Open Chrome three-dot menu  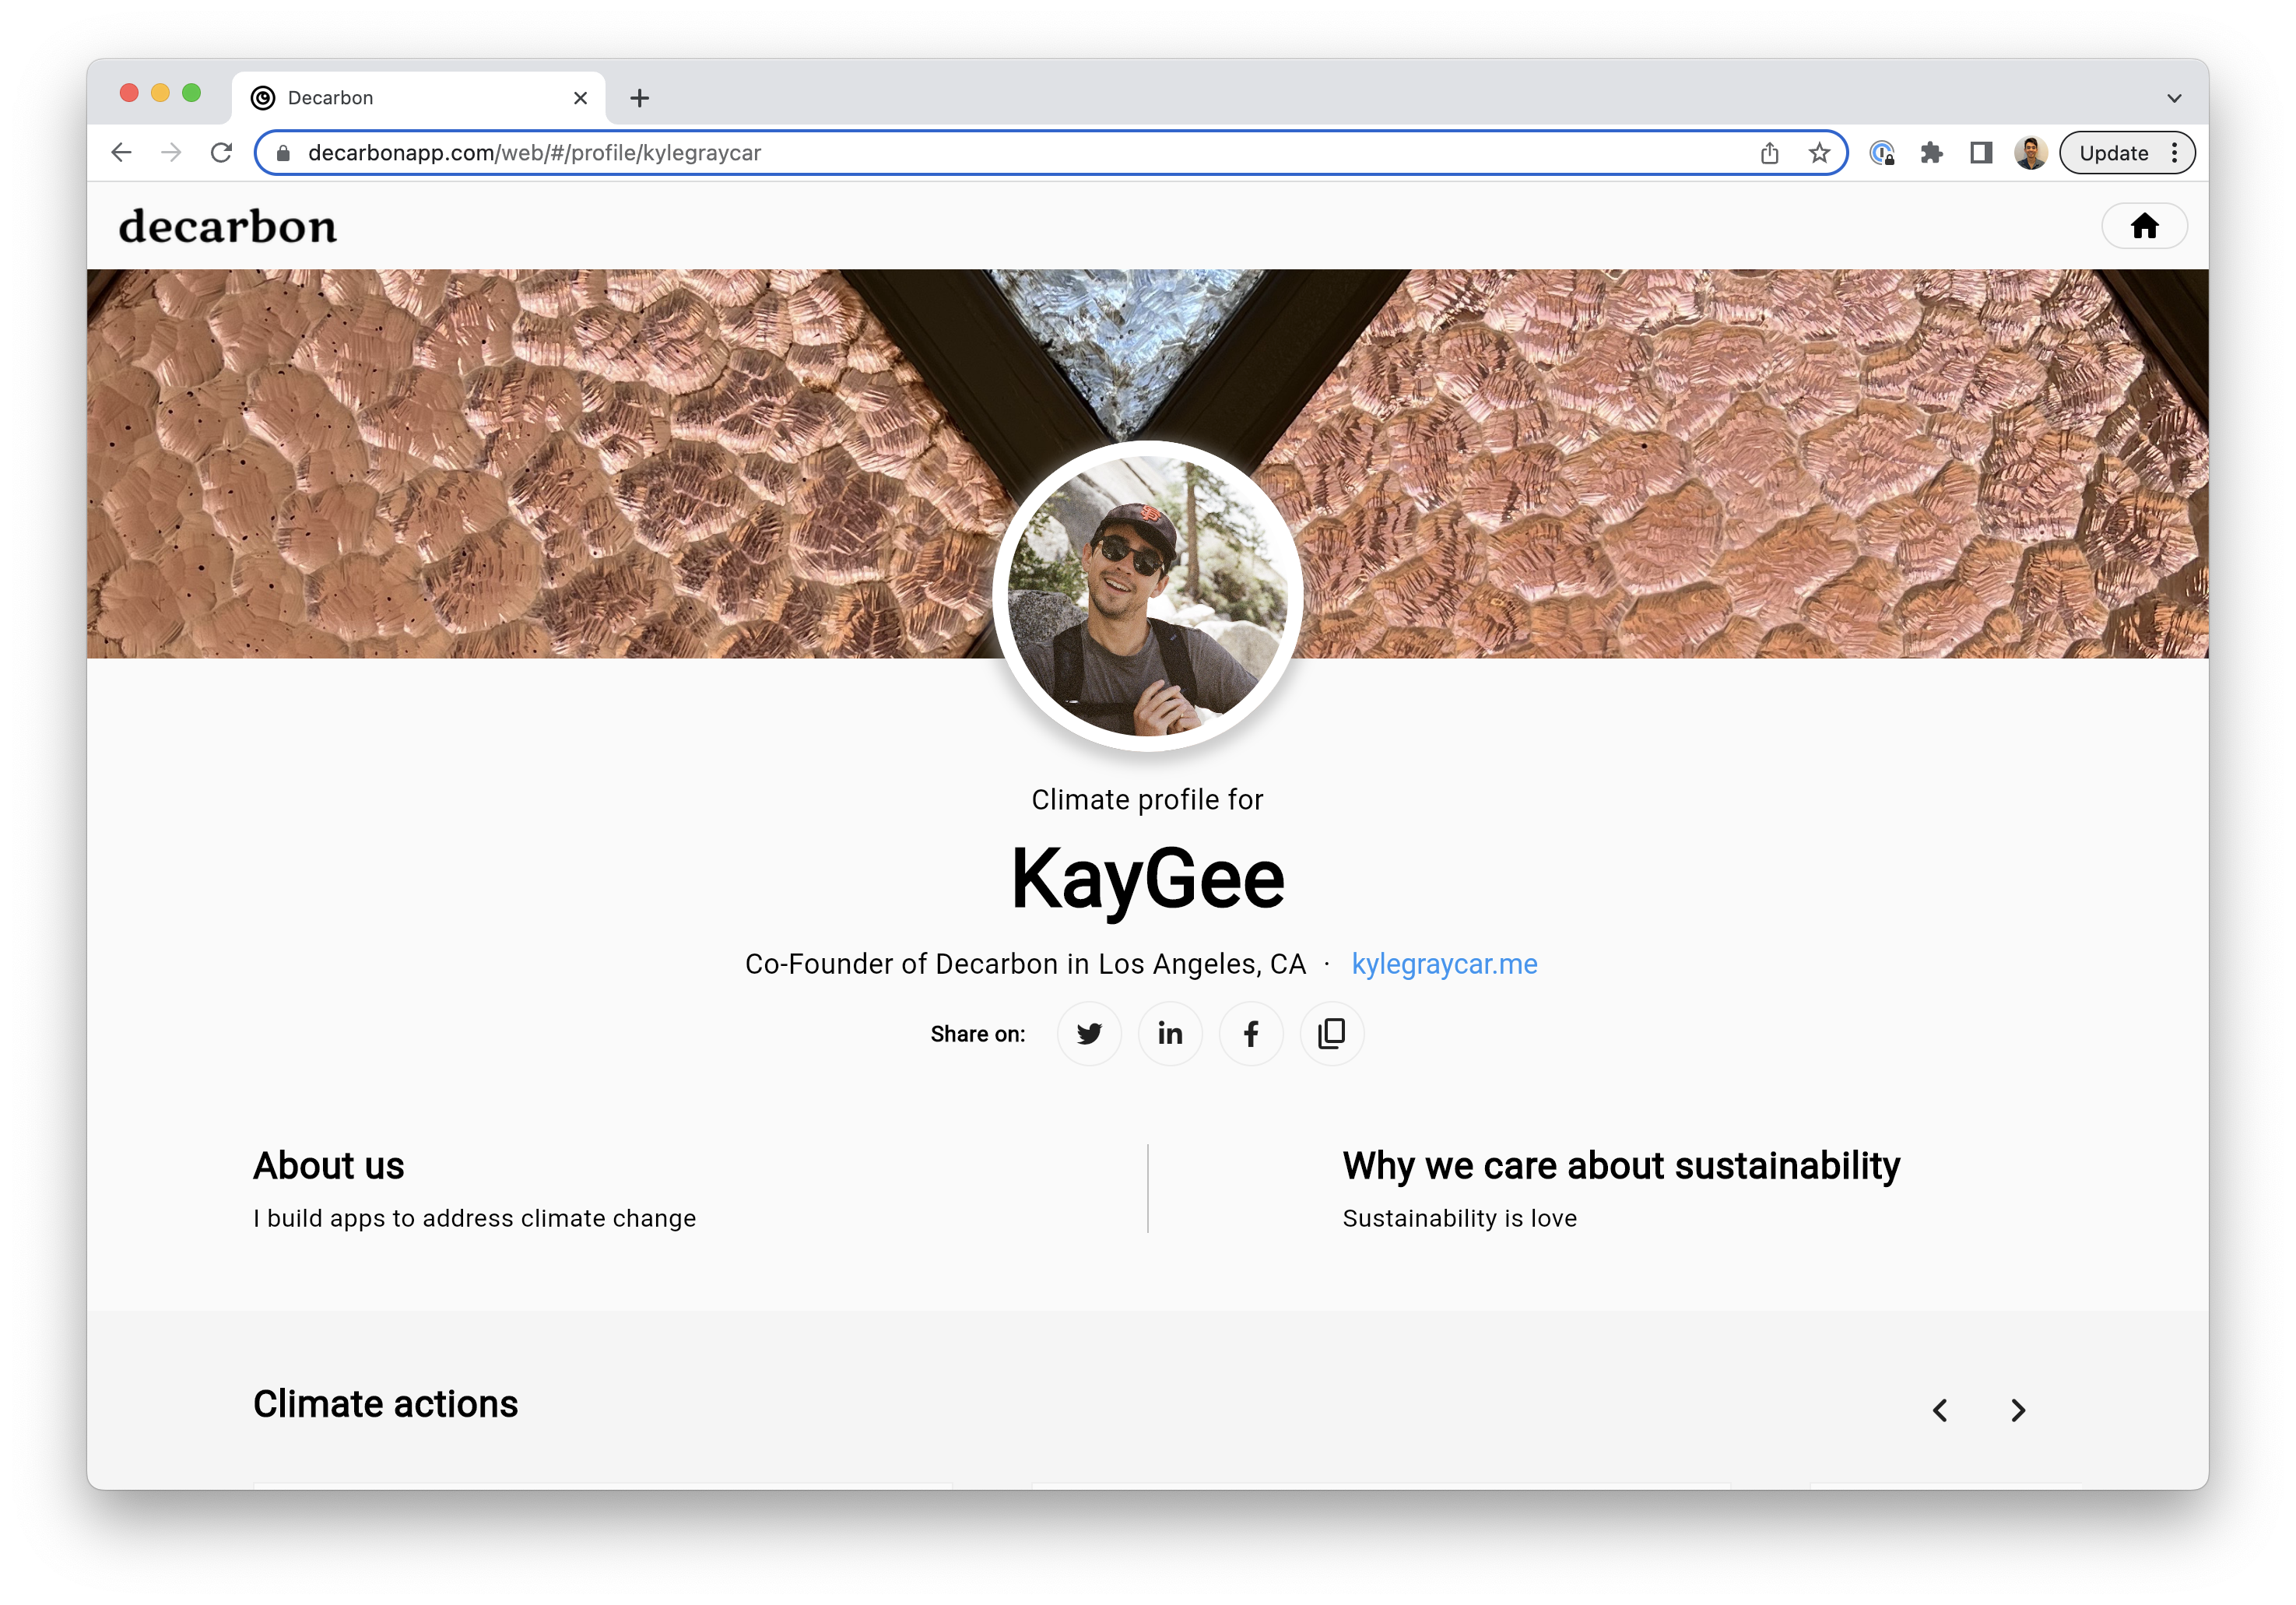[2174, 153]
